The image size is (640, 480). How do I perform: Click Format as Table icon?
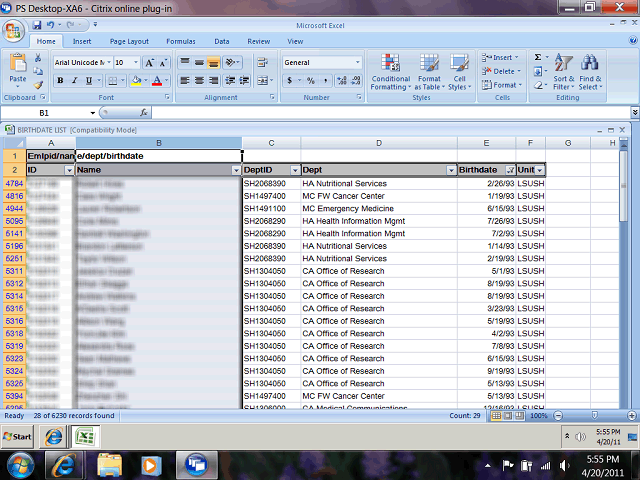coord(429,72)
